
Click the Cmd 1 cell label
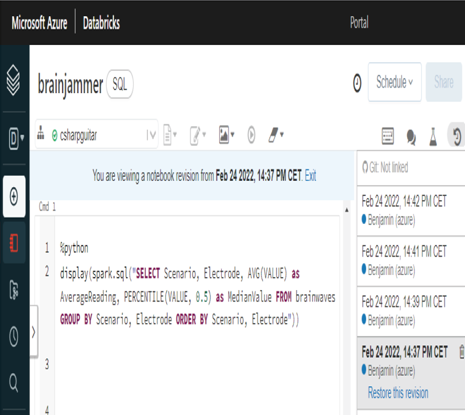[x=47, y=207]
